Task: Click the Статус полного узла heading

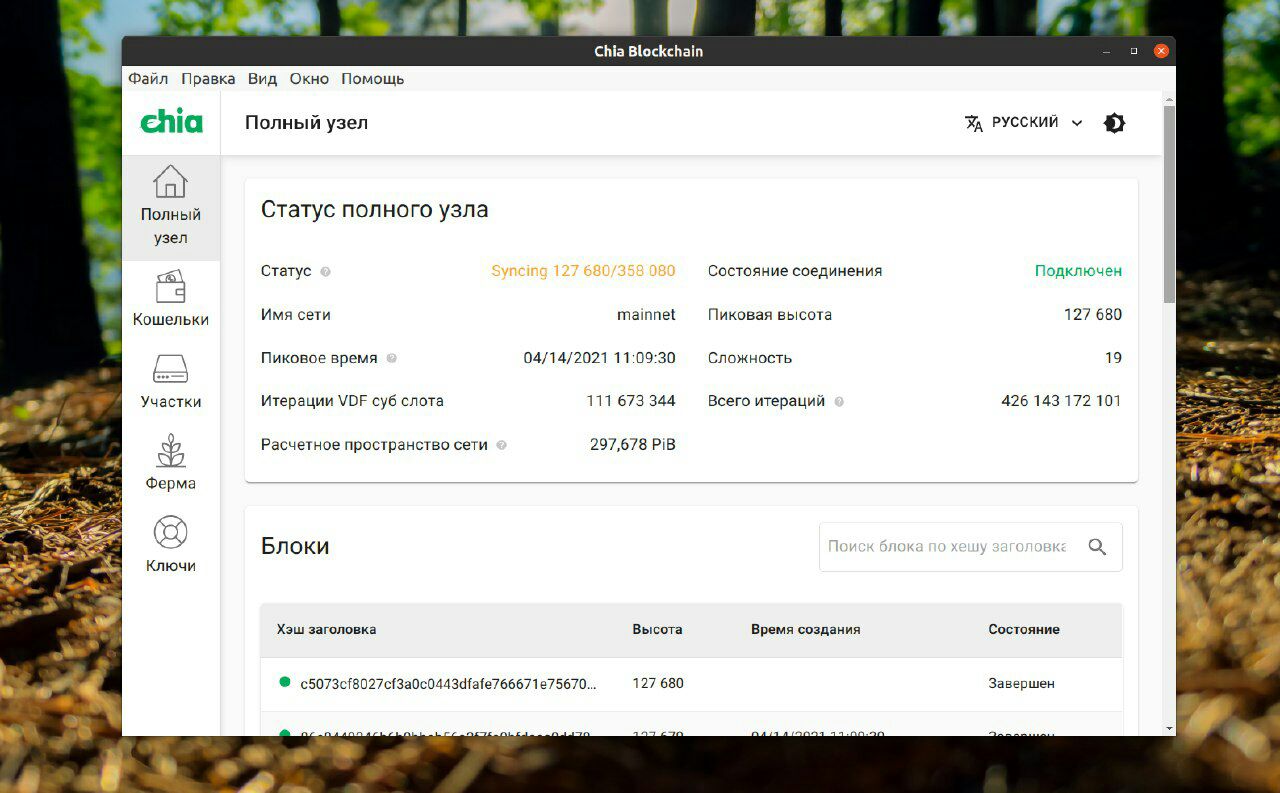Action: [x=375, y=210]
